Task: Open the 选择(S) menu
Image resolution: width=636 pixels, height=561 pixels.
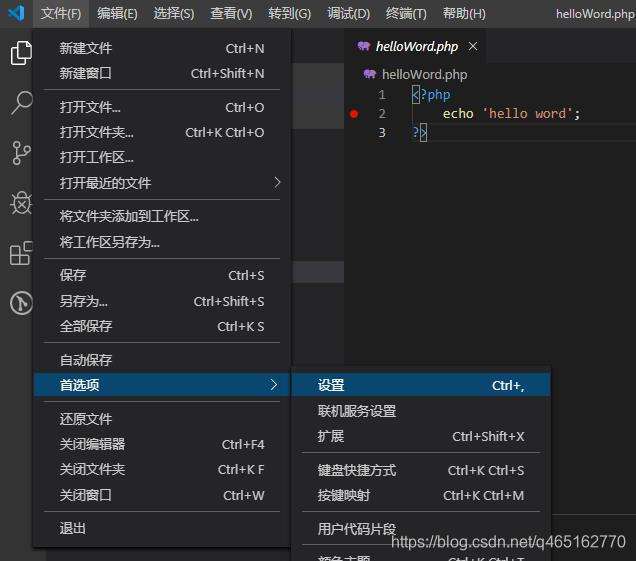Action: pyautogui.click(x=174, y=14)
